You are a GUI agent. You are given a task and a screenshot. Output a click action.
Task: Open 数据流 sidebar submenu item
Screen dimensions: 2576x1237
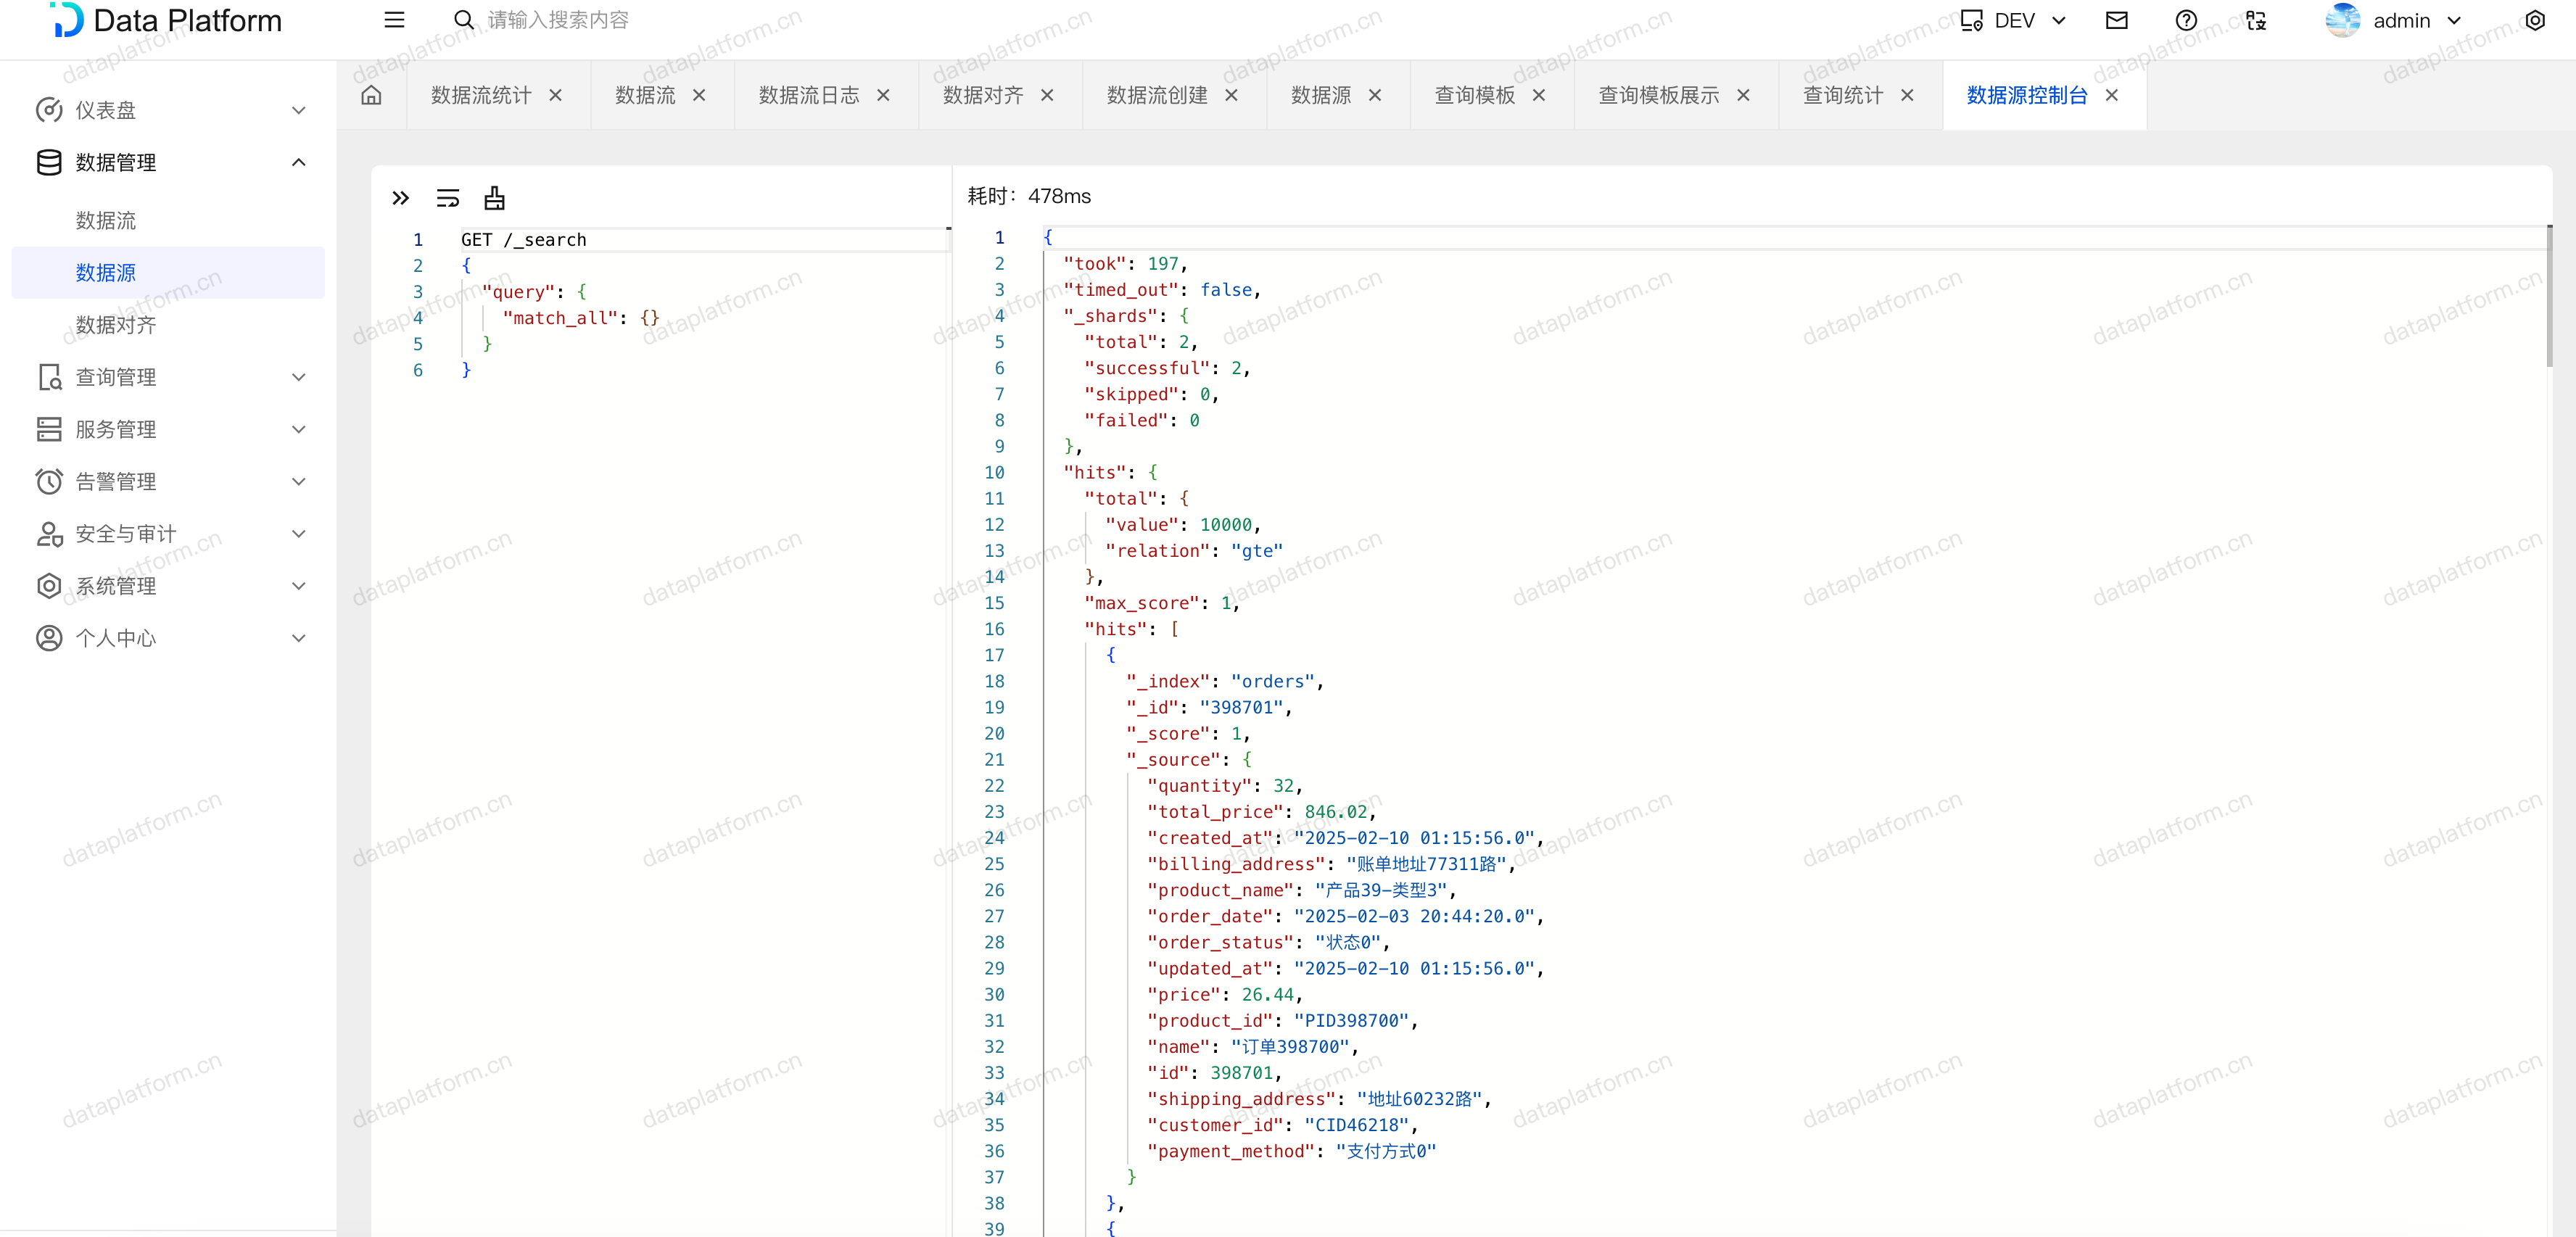coord(106,220)
